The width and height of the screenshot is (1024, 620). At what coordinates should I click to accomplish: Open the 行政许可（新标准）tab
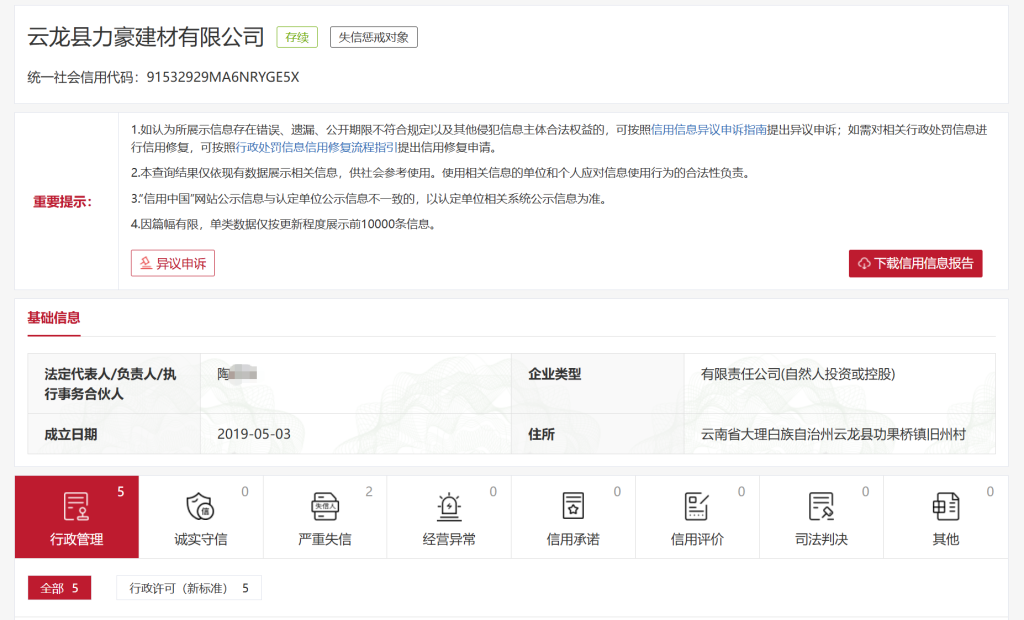[188, 588]
